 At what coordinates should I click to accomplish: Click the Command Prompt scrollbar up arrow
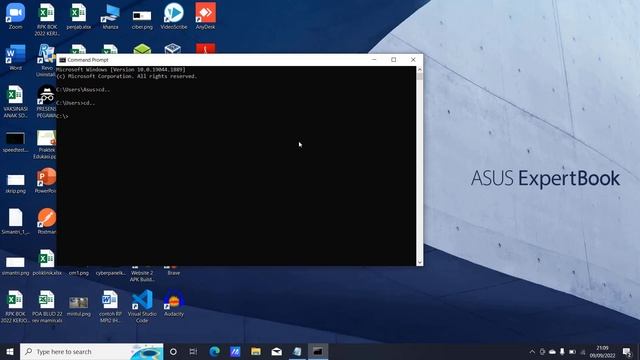420,70
